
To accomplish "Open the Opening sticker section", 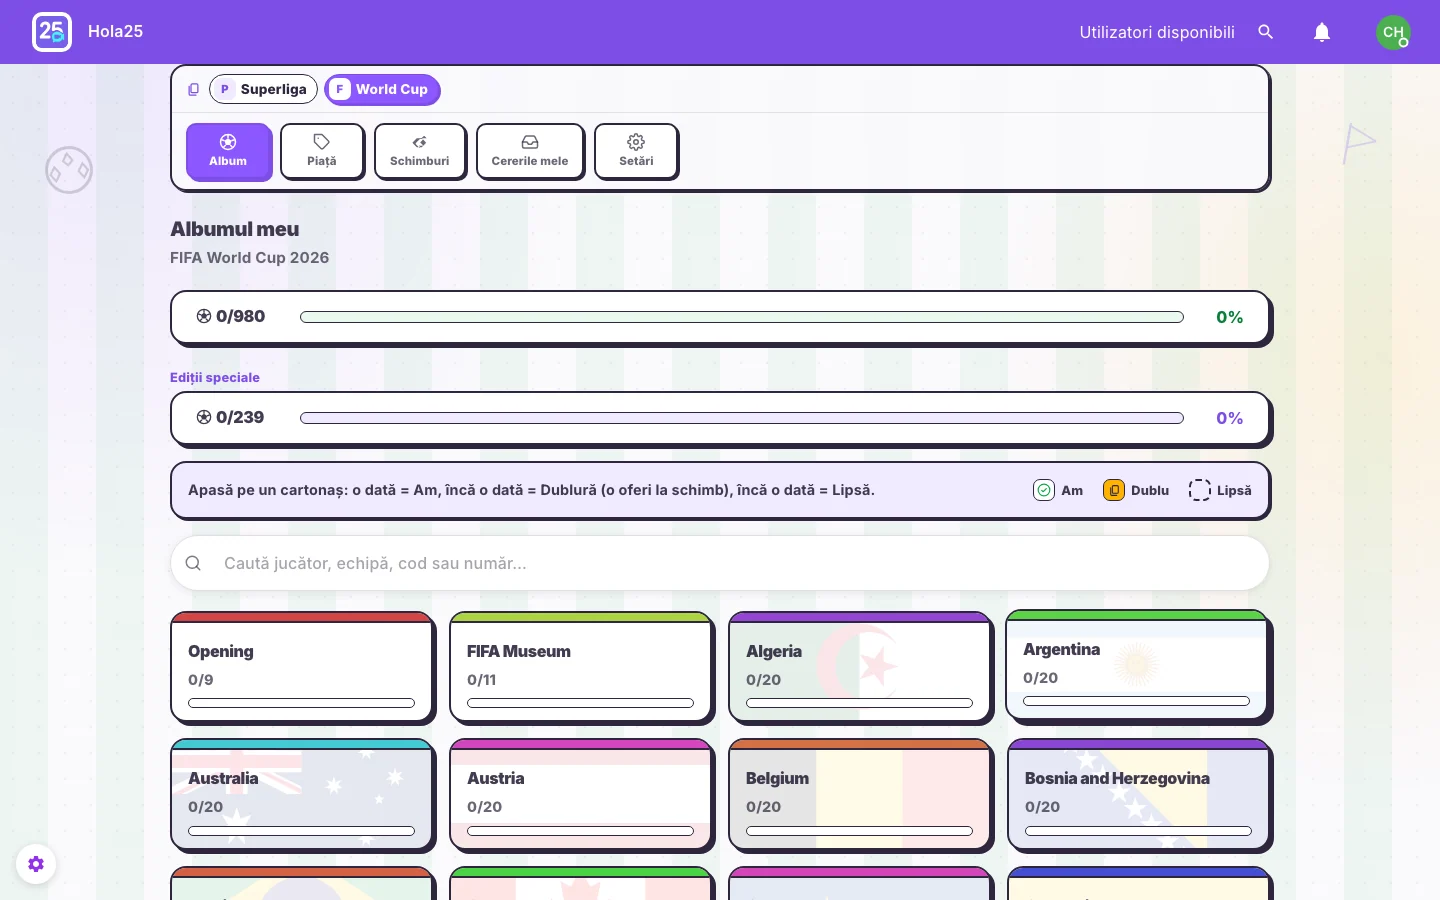I will pos(302,667).
